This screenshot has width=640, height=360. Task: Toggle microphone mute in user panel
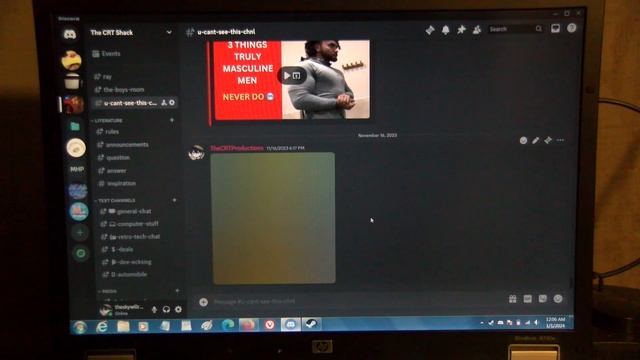click(x=154, y=310)
